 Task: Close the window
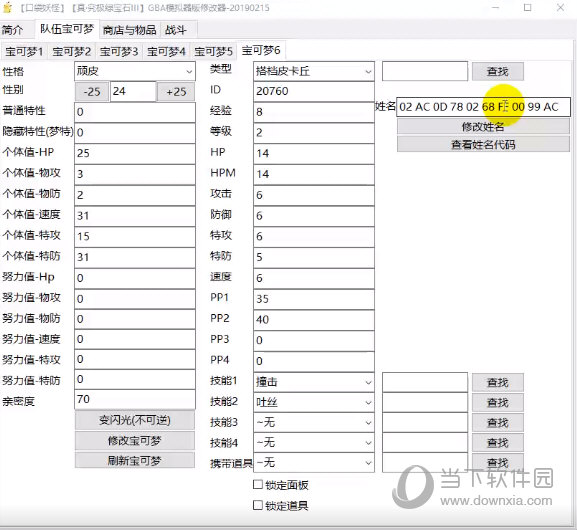560,7
